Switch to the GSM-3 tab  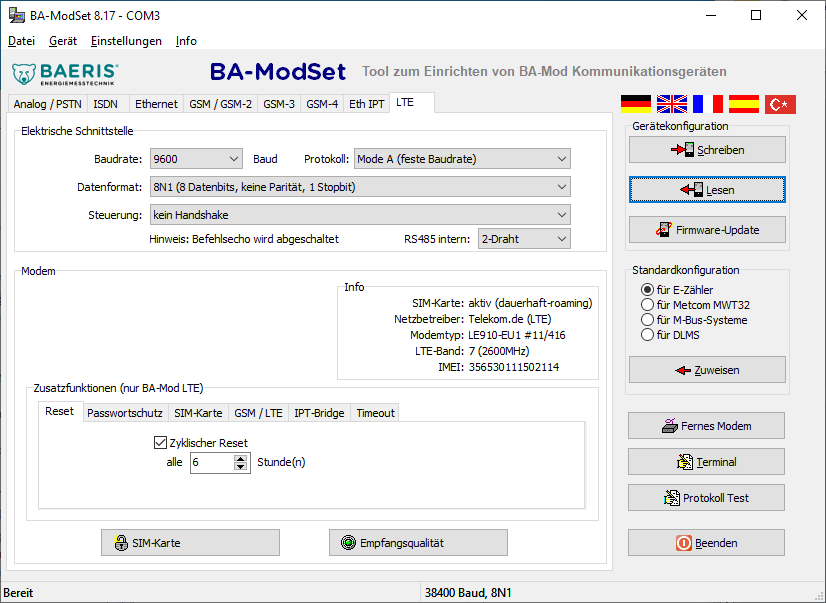point(279,104)
